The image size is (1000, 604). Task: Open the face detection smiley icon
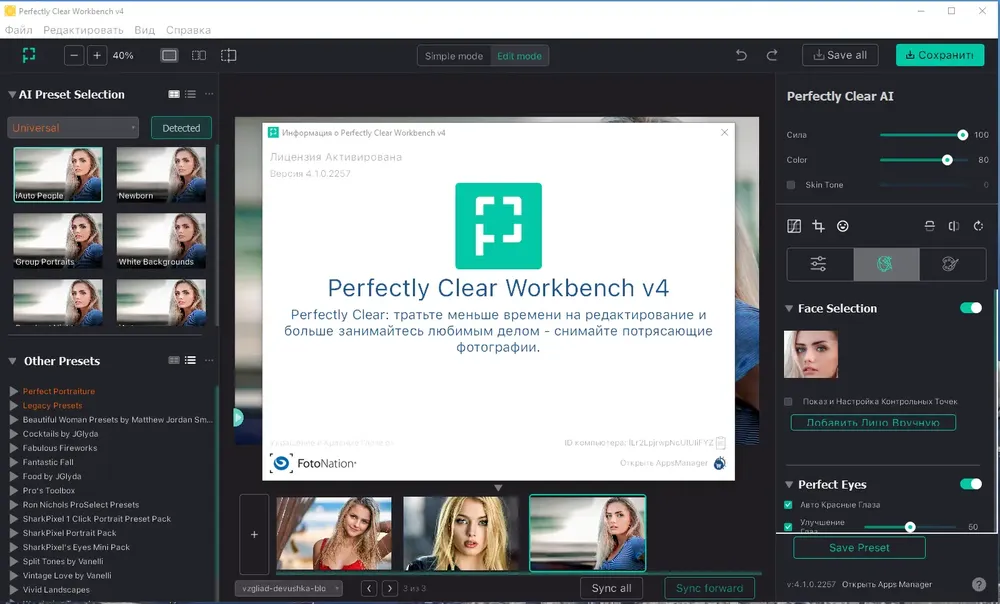[x=842, y=226]
